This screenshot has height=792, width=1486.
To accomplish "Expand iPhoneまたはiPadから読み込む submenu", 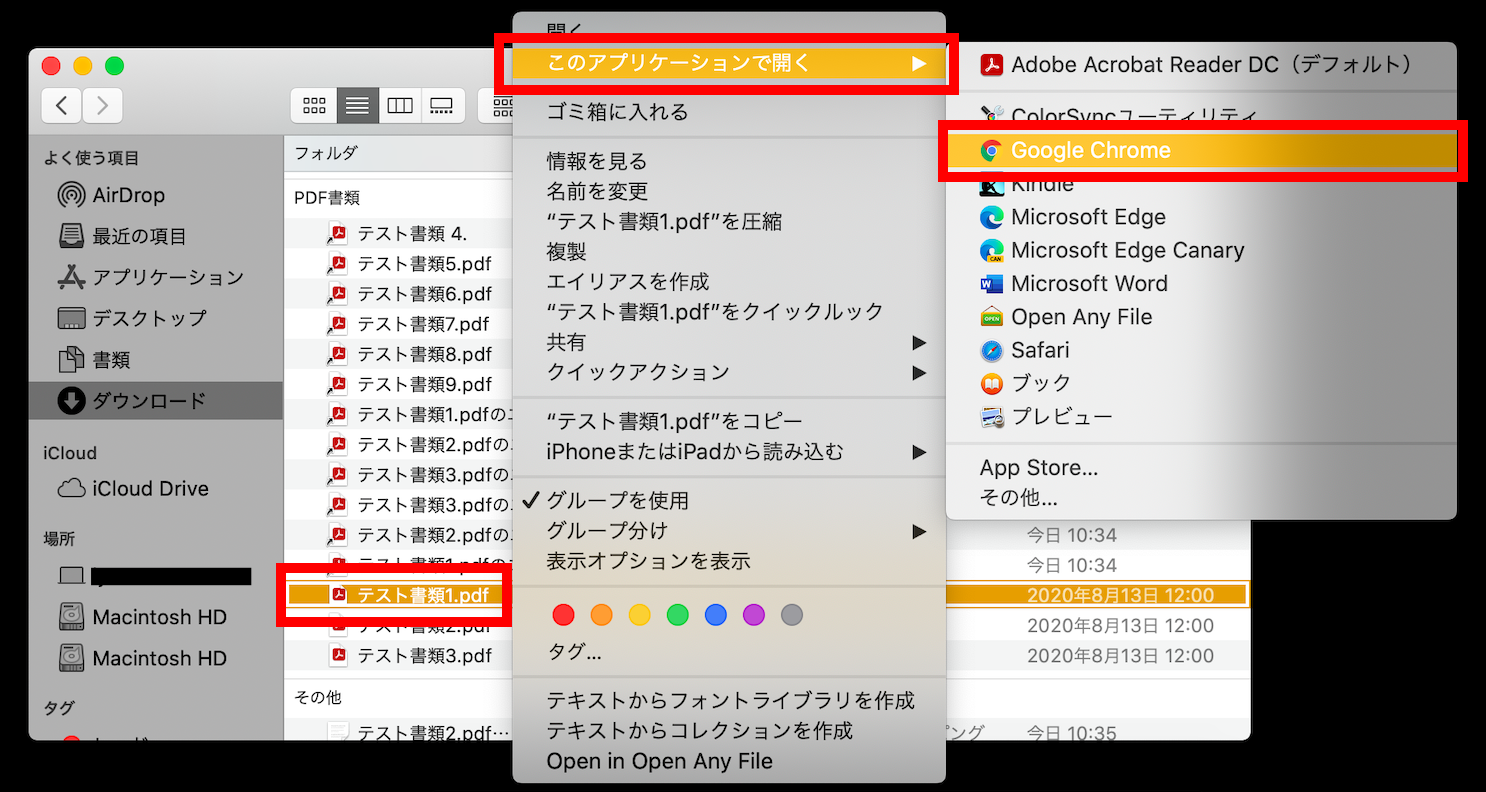I will 729,452.
